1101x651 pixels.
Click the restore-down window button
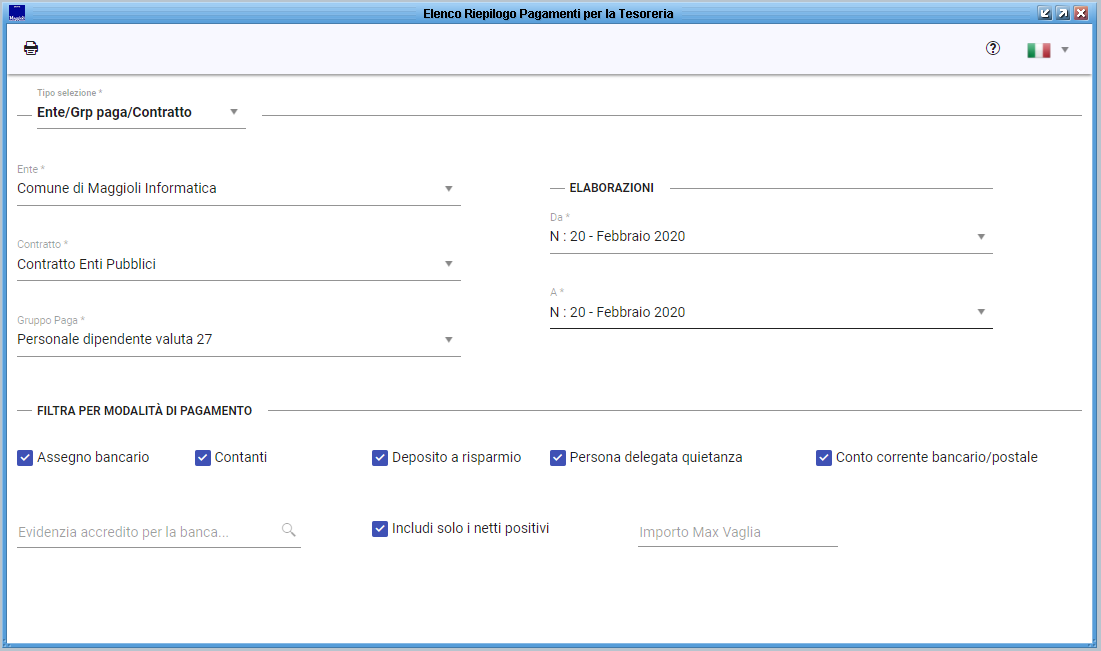pyautogui.click(x=1045, y=13)
